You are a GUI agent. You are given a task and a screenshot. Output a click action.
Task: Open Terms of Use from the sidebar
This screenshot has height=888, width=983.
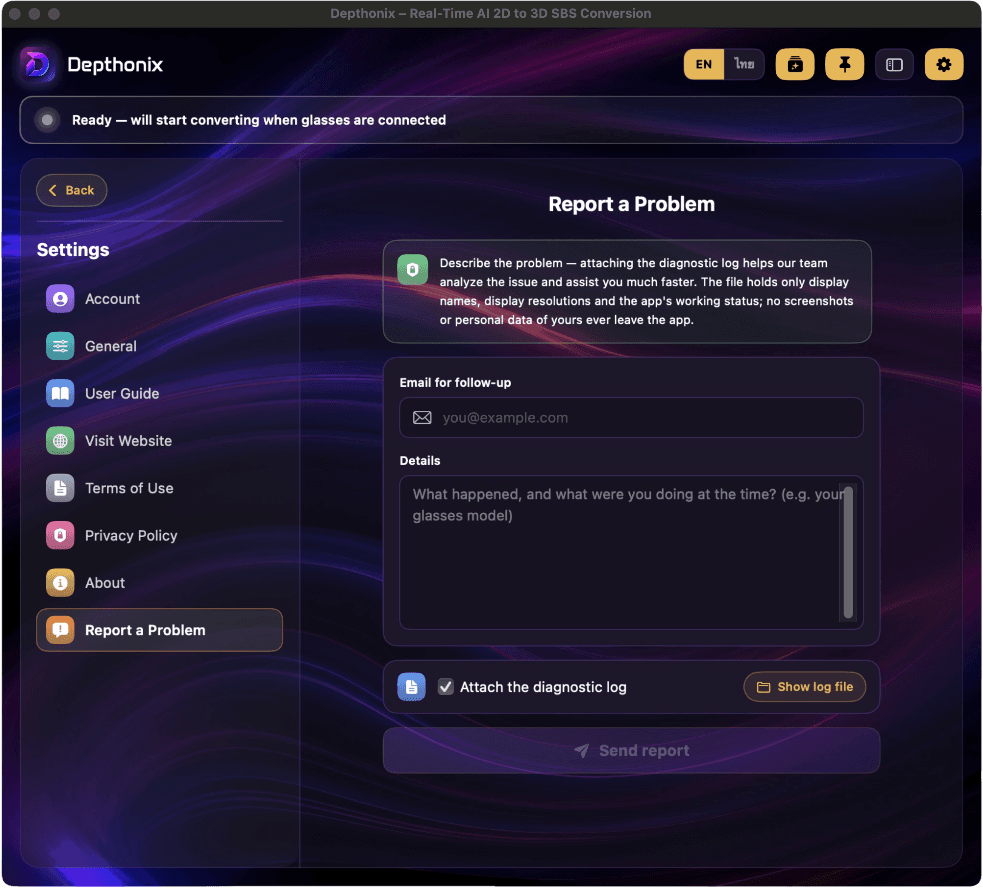pos(159,489)
